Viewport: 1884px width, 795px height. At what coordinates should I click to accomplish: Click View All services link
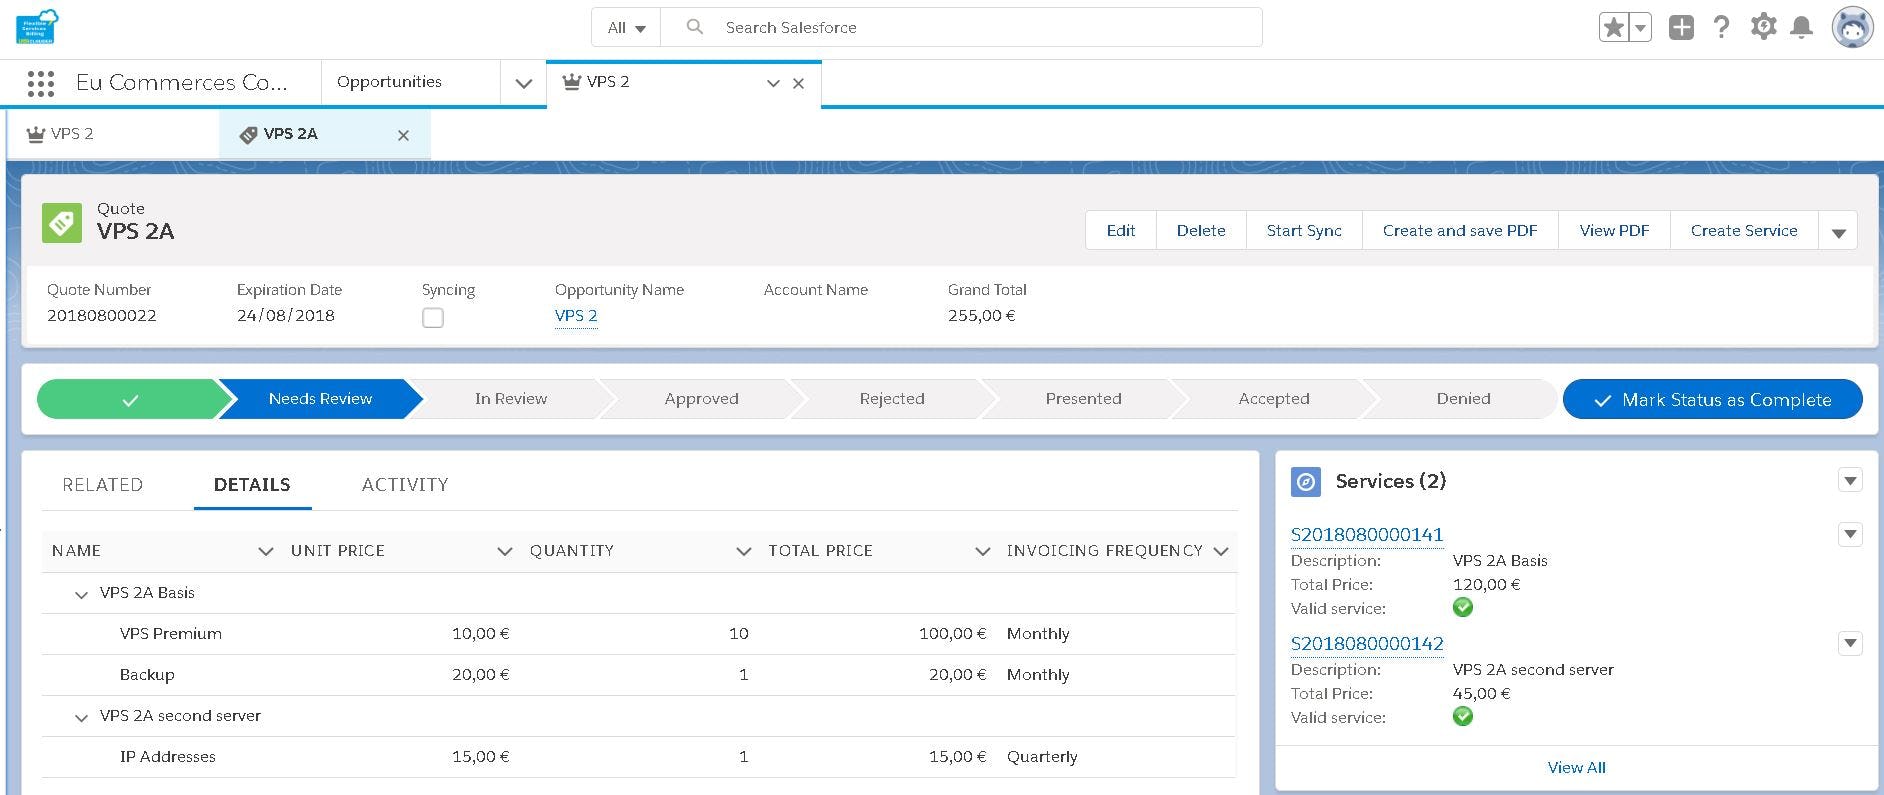(x=1576, y=768)
